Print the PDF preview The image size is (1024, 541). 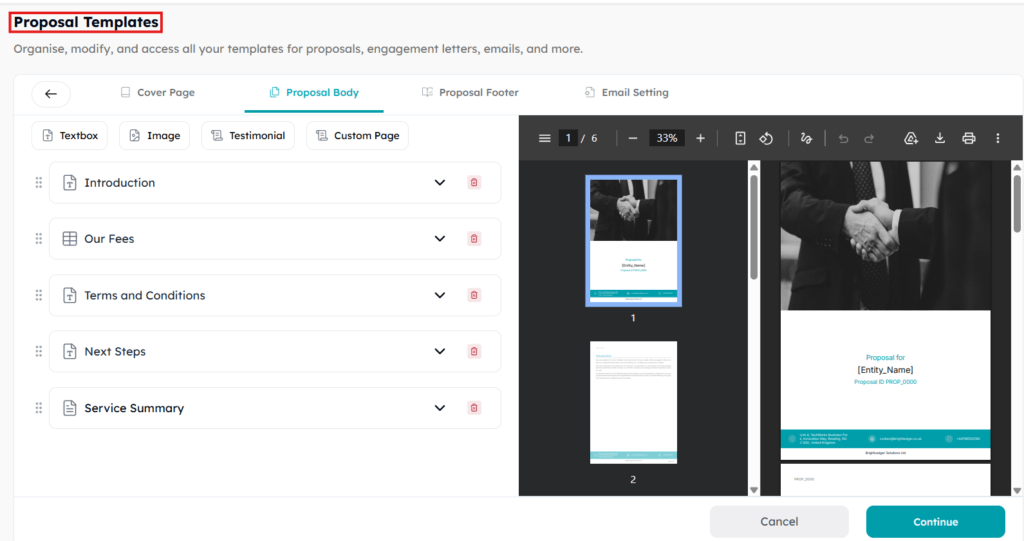(969, 139)
